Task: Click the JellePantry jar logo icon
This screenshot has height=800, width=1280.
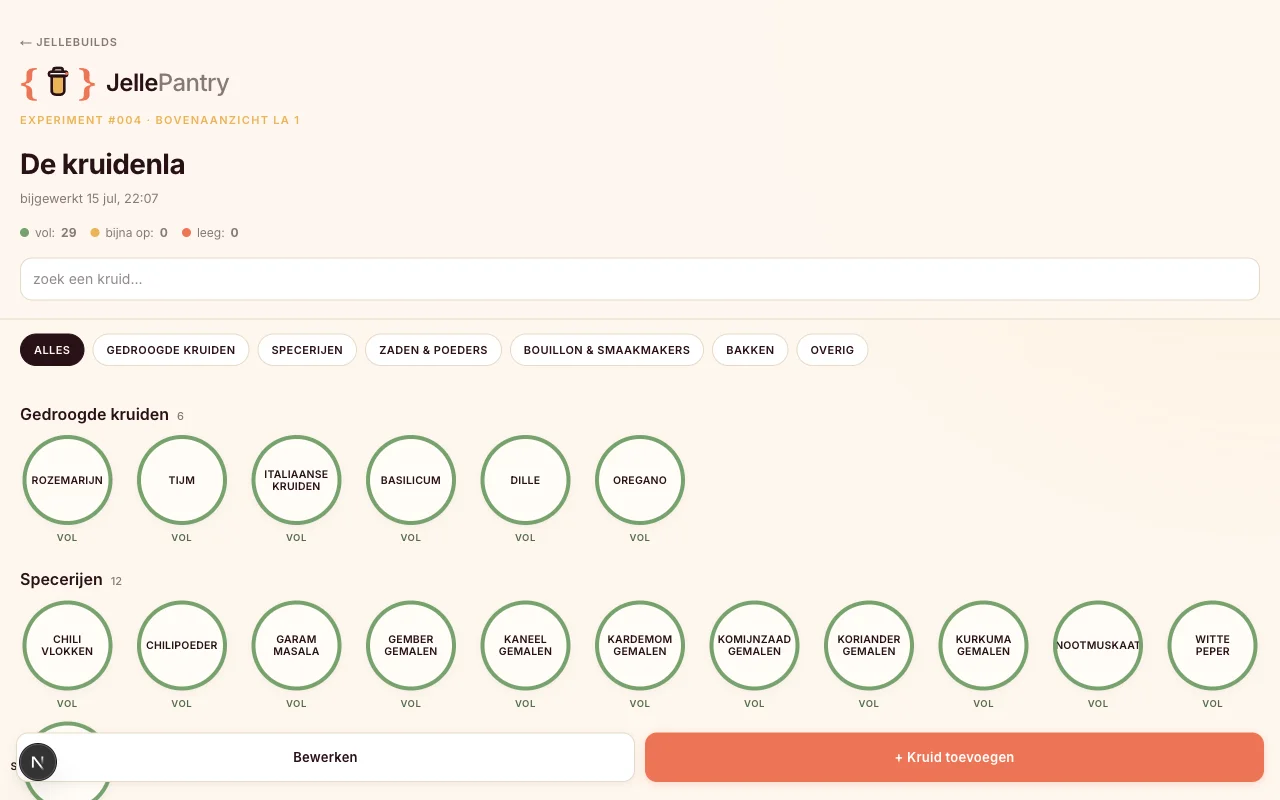Action: point(58,83)
